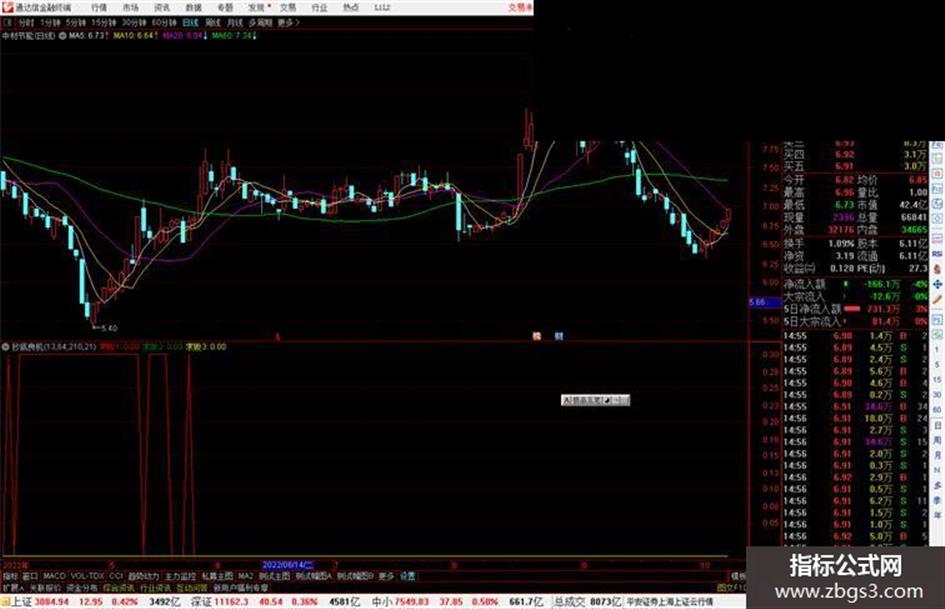Screen dimensions: 945x609
Task: Select the 主力监控 indicator tab
Action: click(x=180, y=576)
